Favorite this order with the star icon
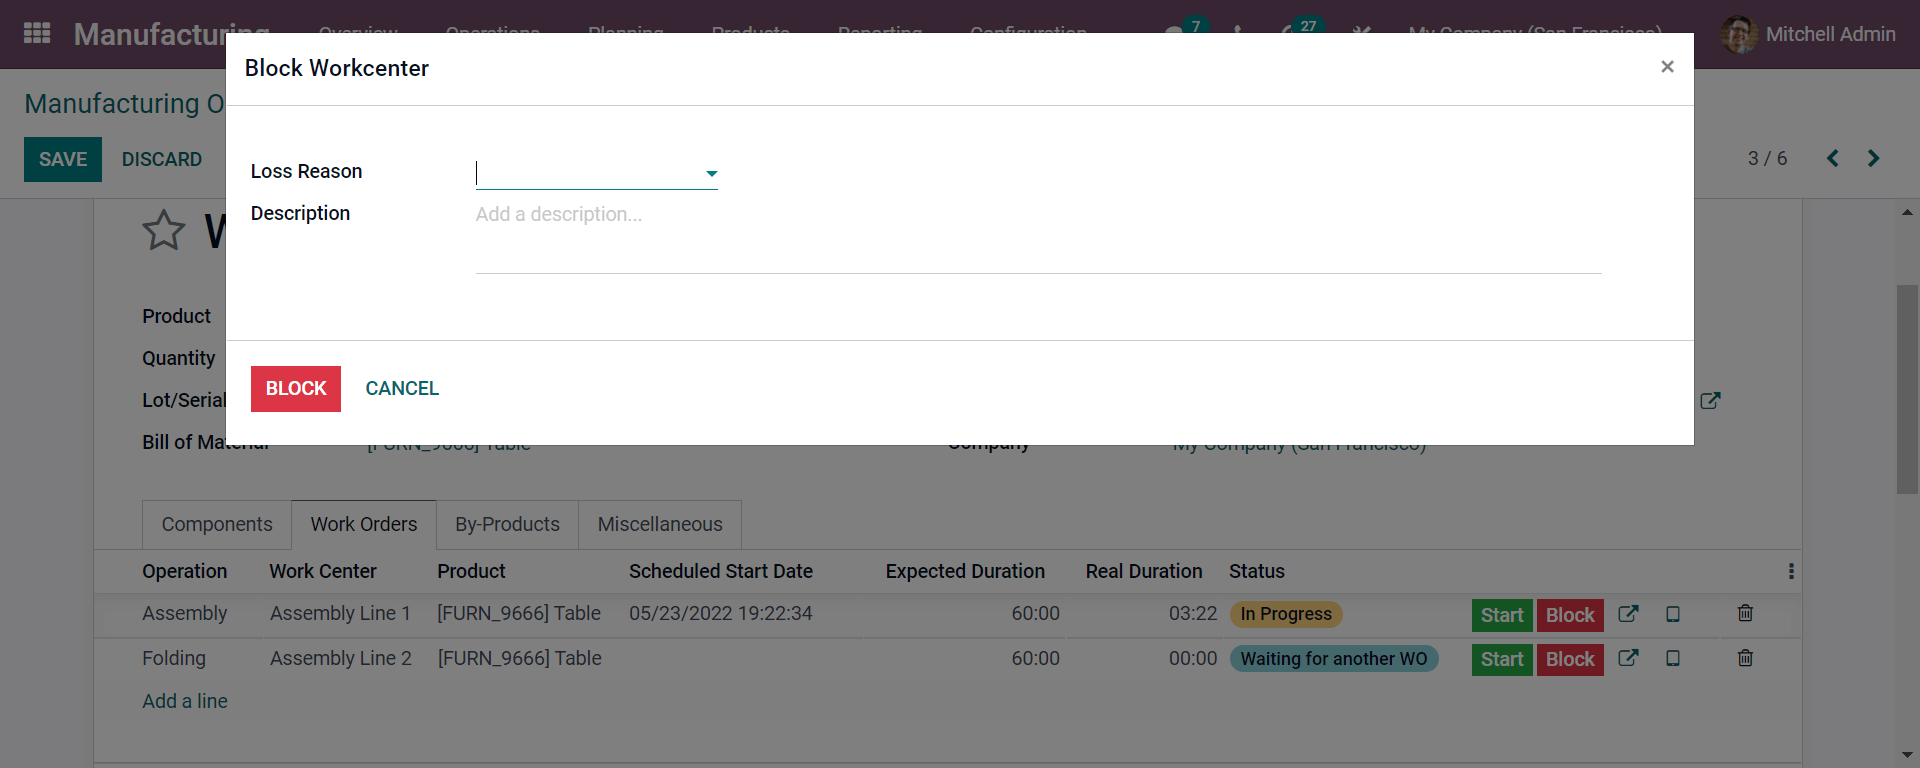The width and height of the screenshot is (1920, 768). (x=164, y=231)
